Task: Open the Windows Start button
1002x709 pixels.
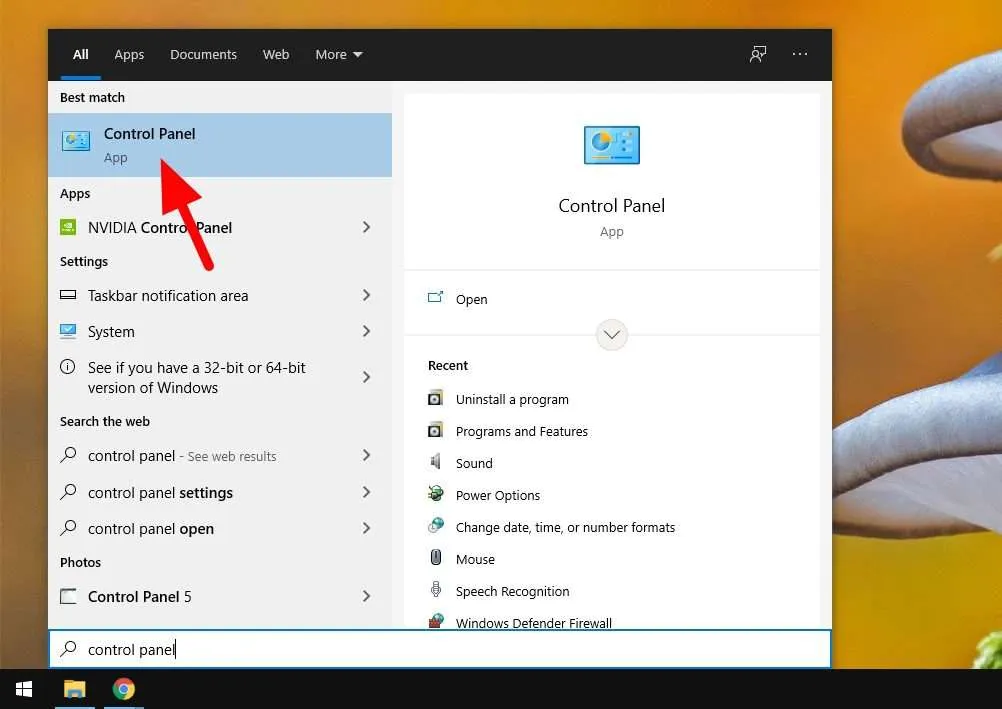Action: click(x=24, y=689)
